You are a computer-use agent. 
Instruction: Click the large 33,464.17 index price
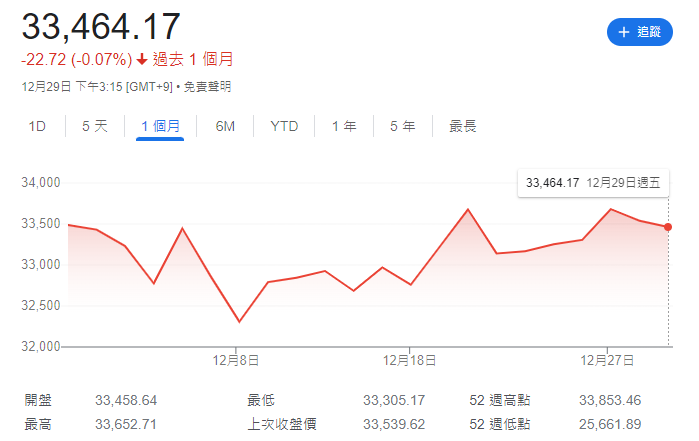(x=101, y=27)
